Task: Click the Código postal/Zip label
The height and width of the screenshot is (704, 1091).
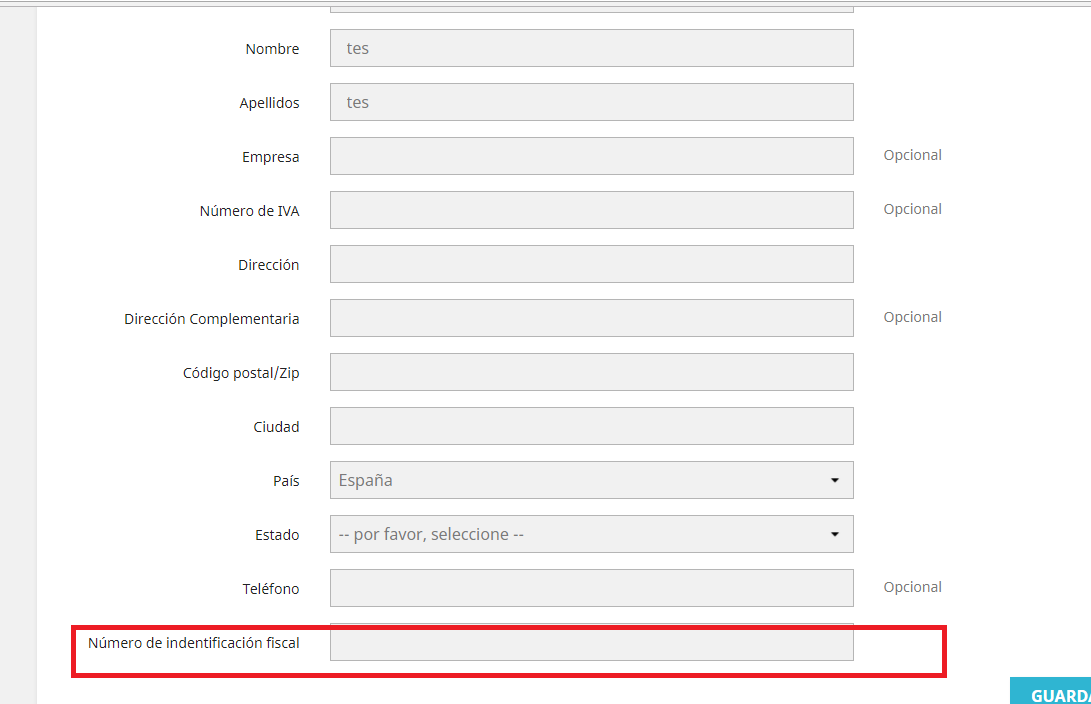Action: 241,374
